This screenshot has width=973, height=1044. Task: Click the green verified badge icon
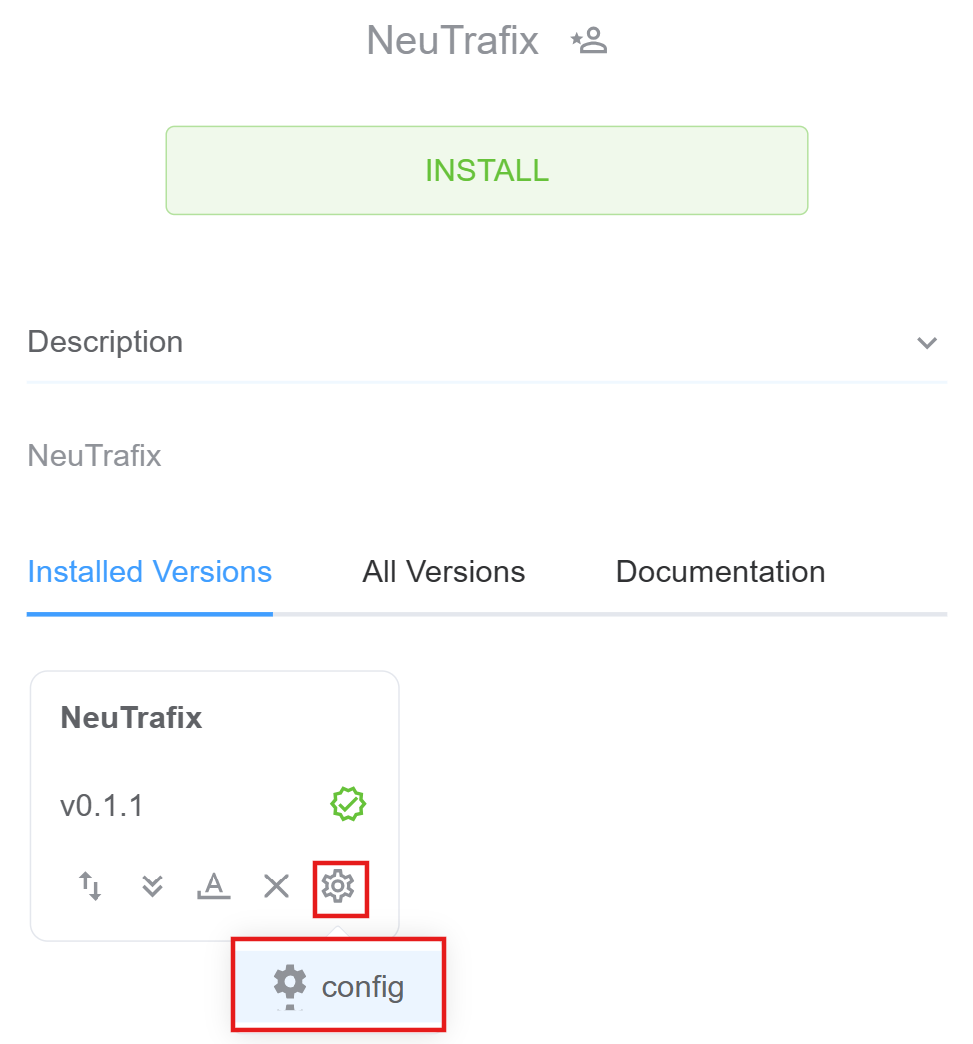tap(348, 803)
